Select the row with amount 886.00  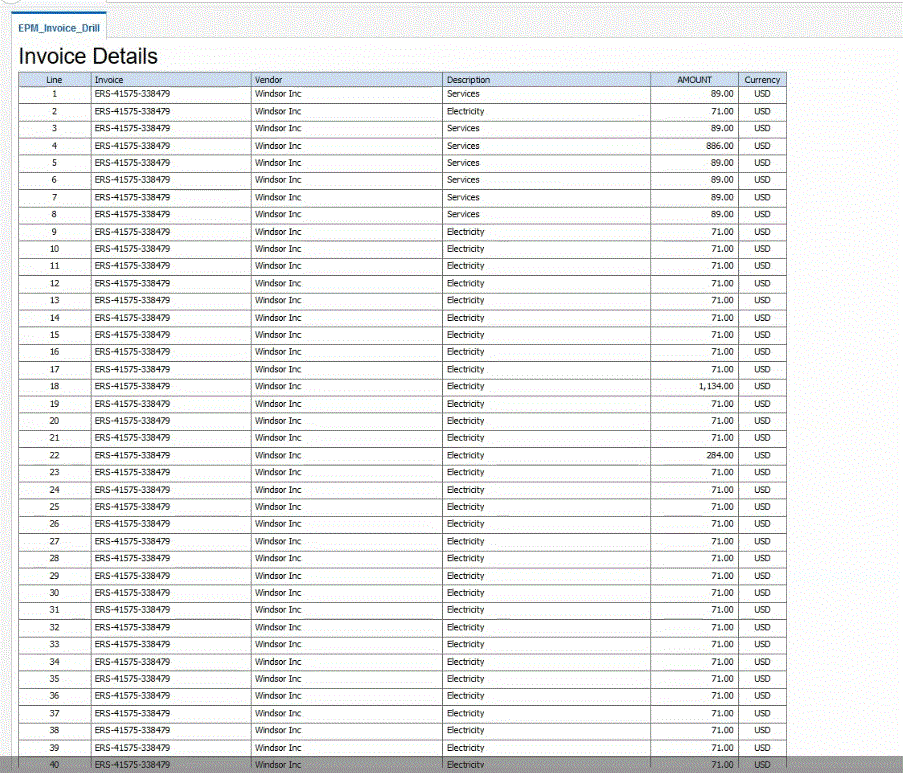[x=400, y=145]
